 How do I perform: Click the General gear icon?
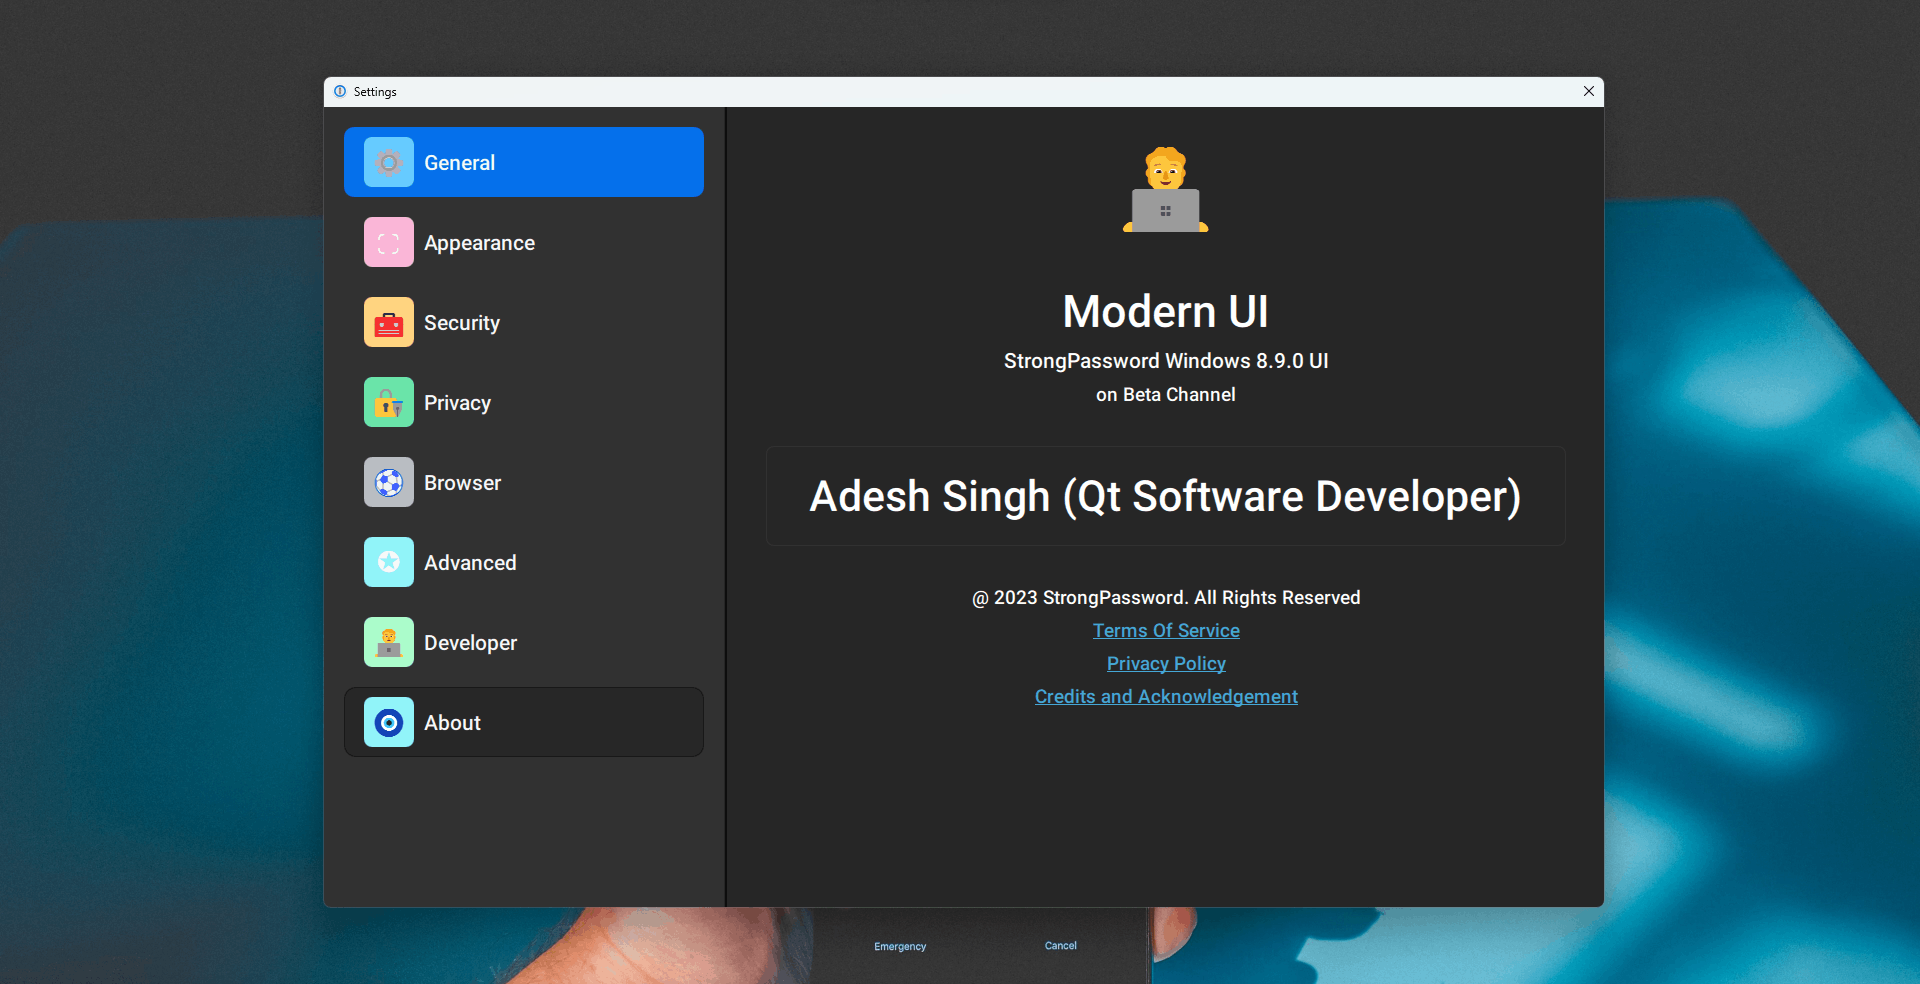[389, 162]
